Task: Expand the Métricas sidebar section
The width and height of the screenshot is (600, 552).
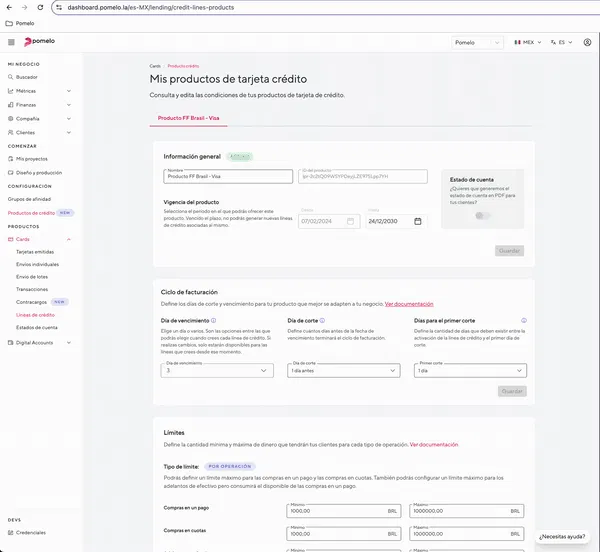Action: click(x=69, y=91)
